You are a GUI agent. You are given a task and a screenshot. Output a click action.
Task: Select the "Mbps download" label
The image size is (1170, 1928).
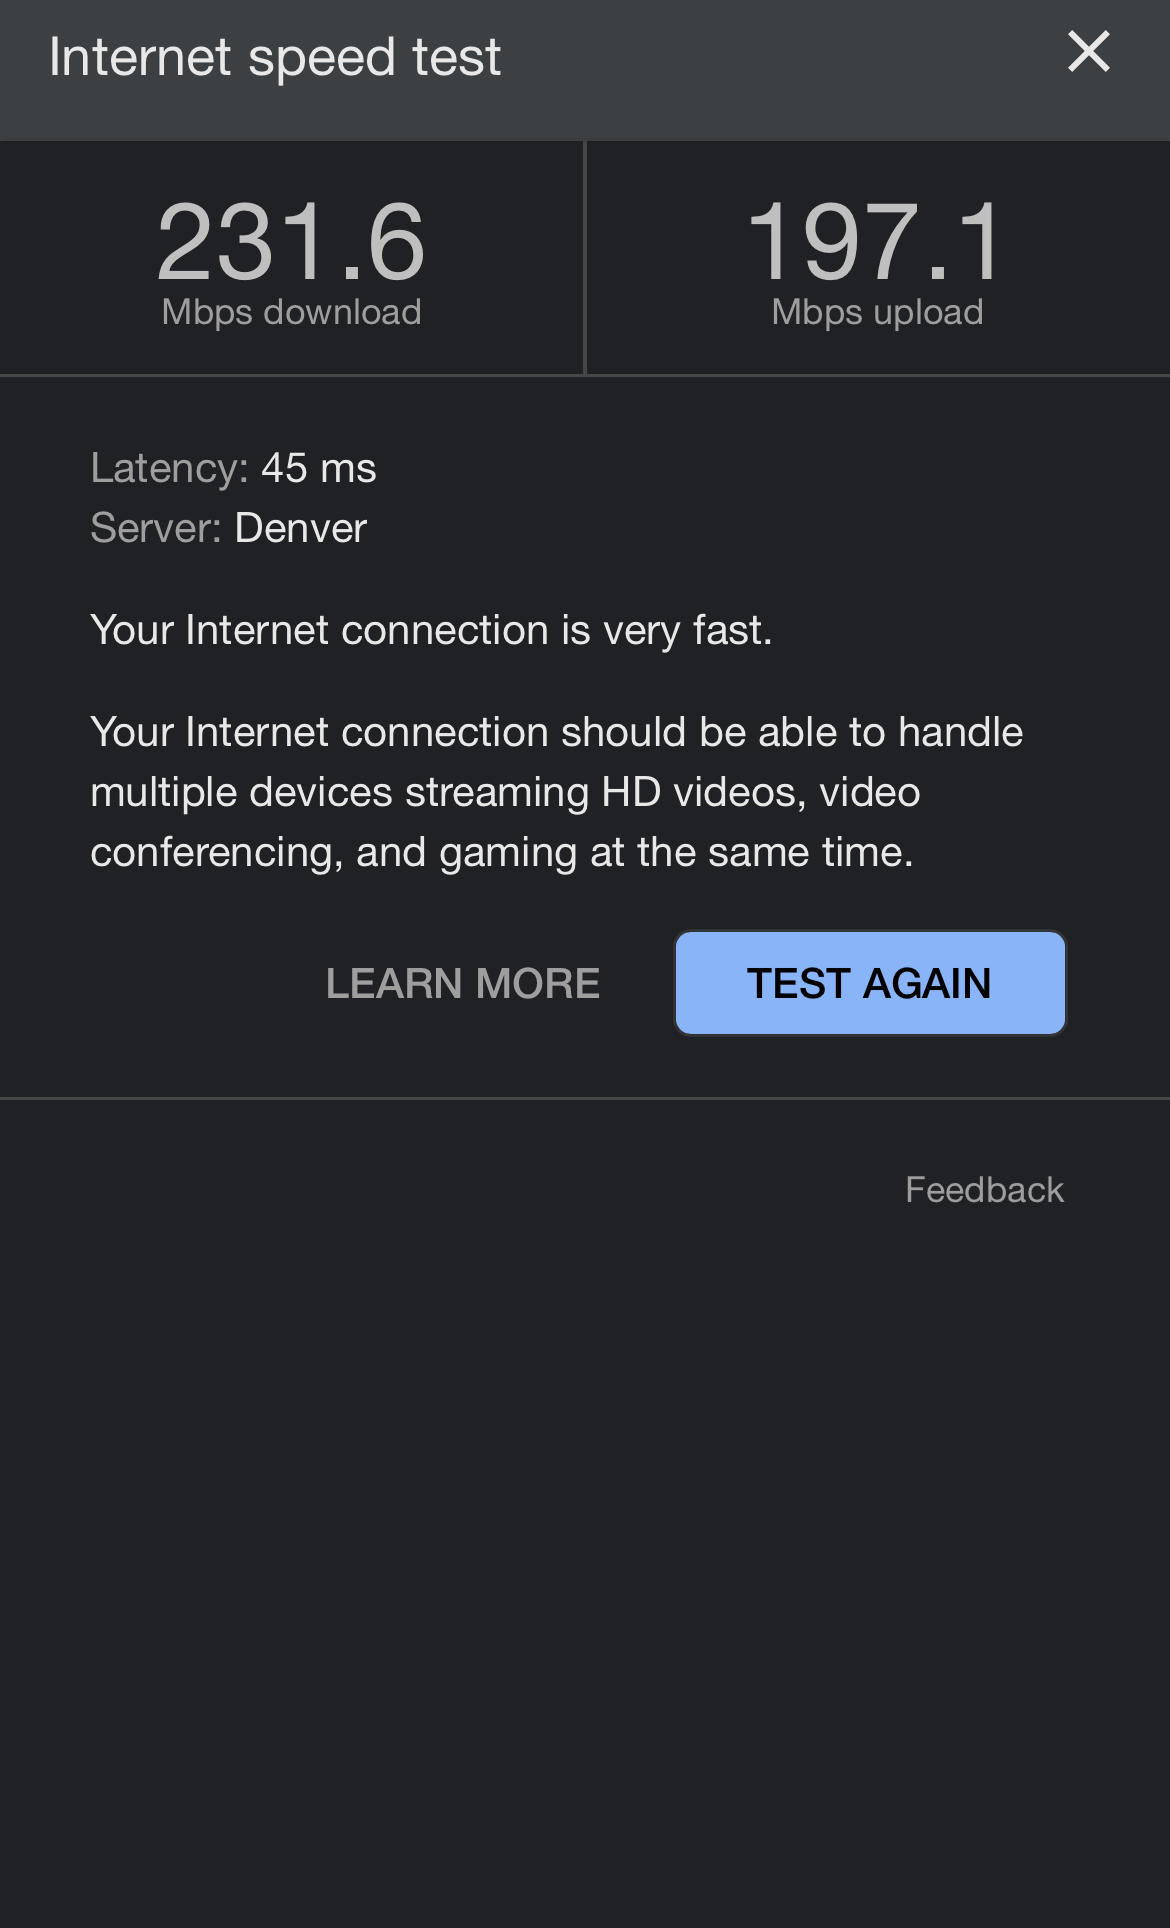(291, 313)
